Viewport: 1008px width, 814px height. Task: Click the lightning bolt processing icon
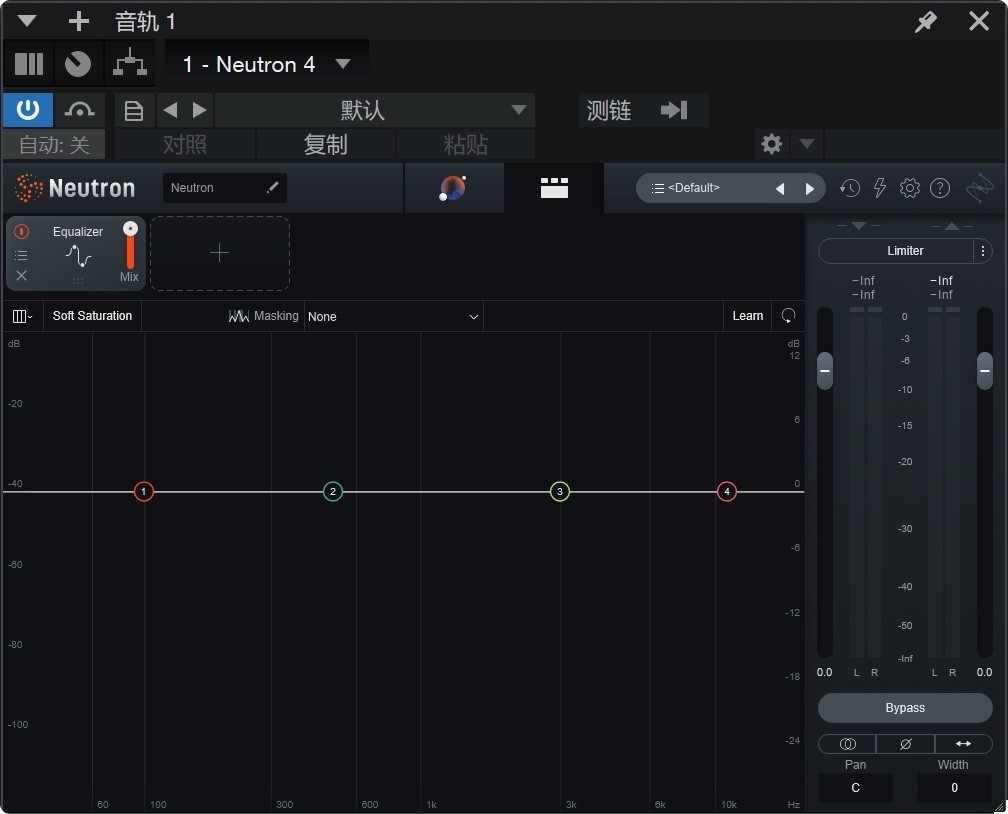[x=879, y=188]
